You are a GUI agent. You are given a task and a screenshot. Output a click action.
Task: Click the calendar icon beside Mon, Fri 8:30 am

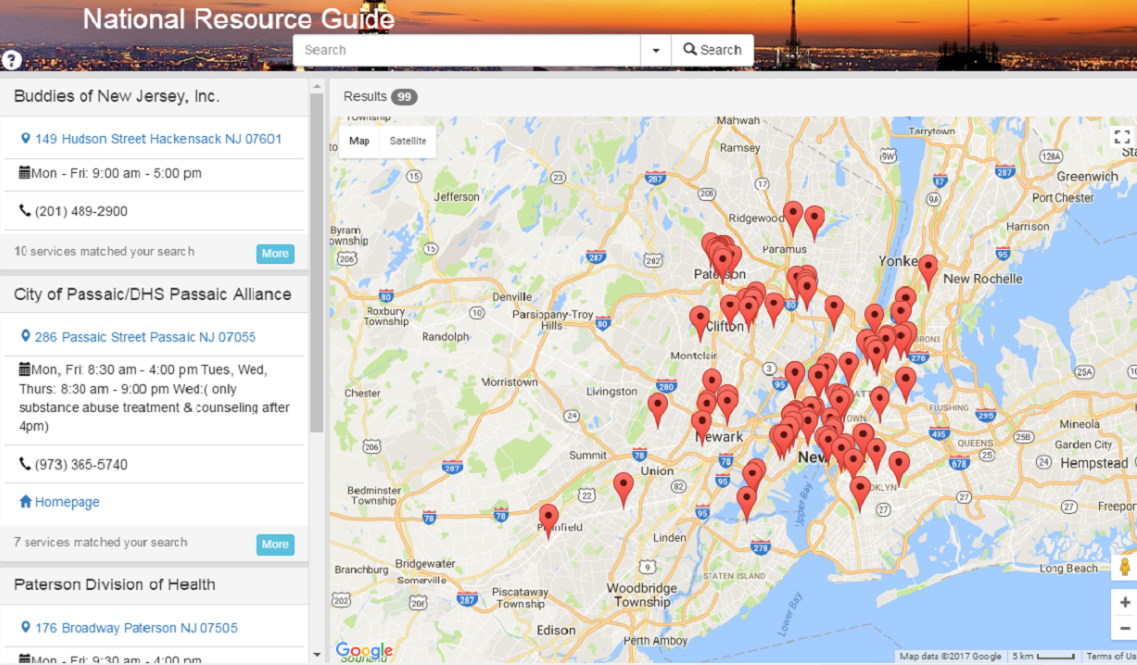(x=25, y=368)
